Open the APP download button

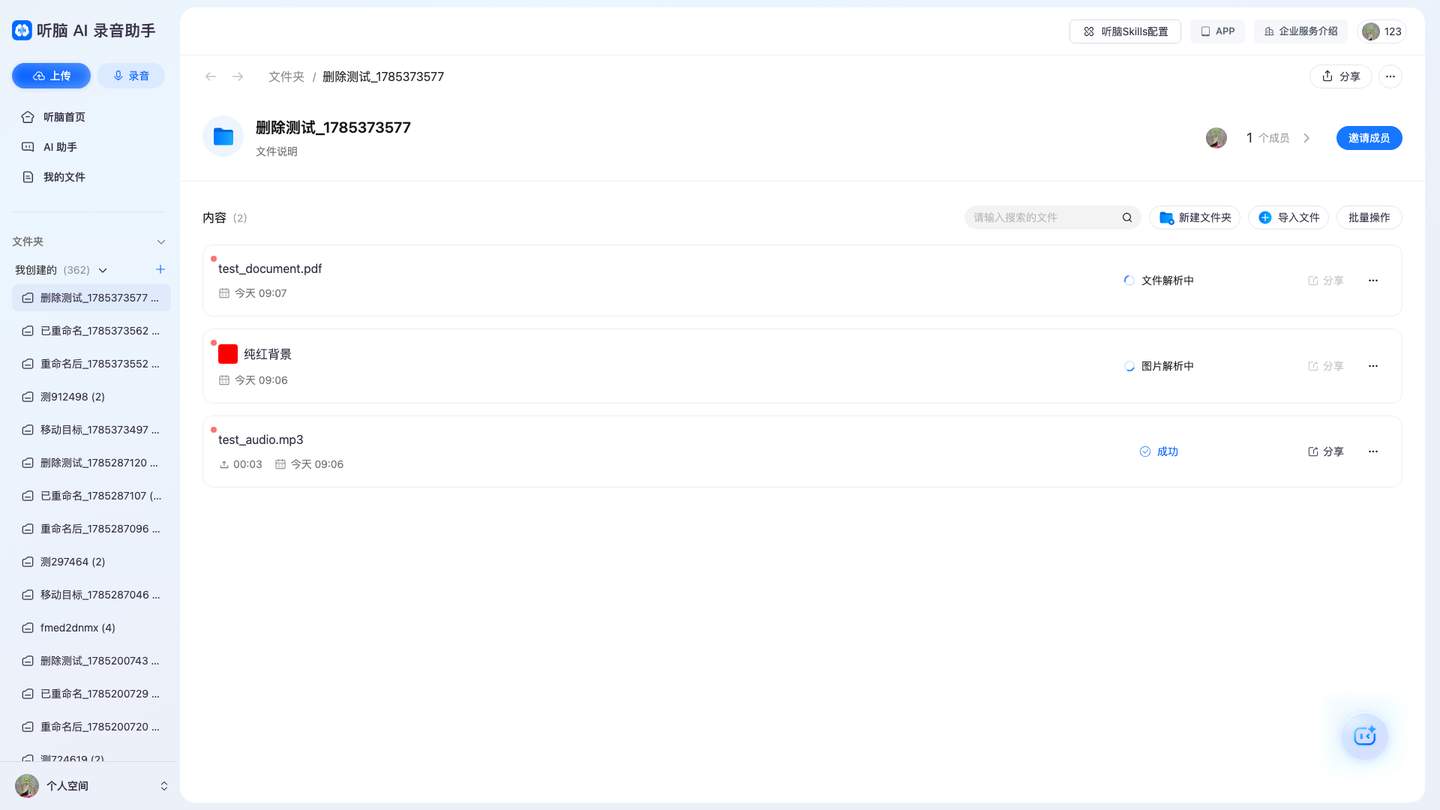(1217, 31)
